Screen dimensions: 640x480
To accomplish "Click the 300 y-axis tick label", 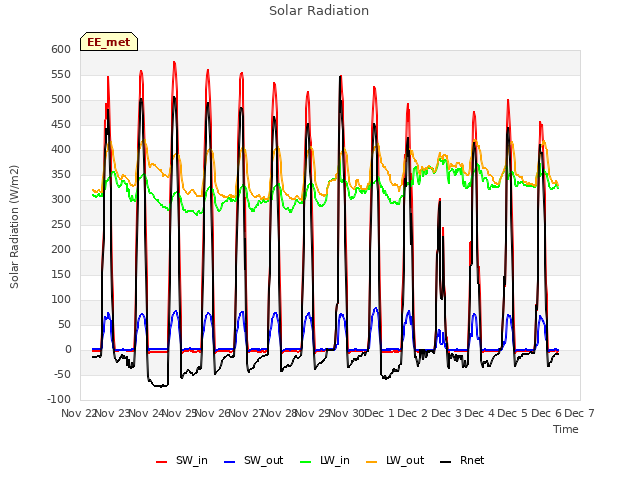I will [61, 200].
